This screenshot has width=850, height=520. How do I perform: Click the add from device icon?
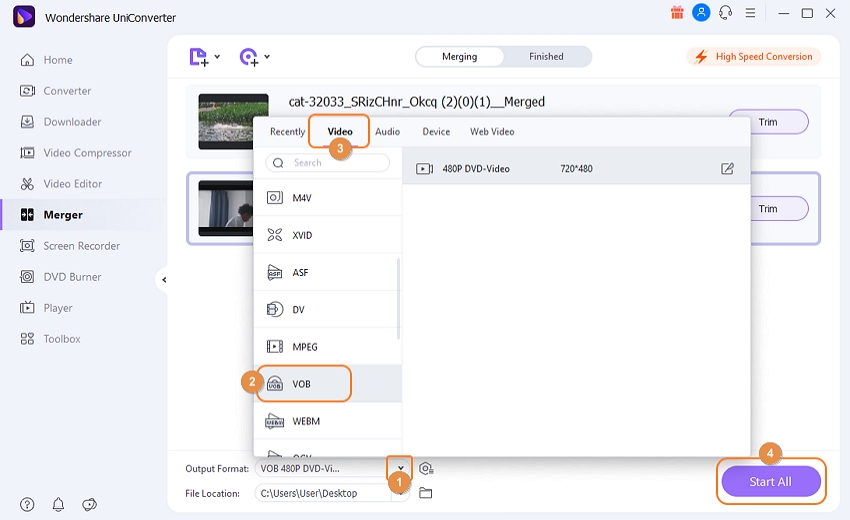tap(249, 57)
